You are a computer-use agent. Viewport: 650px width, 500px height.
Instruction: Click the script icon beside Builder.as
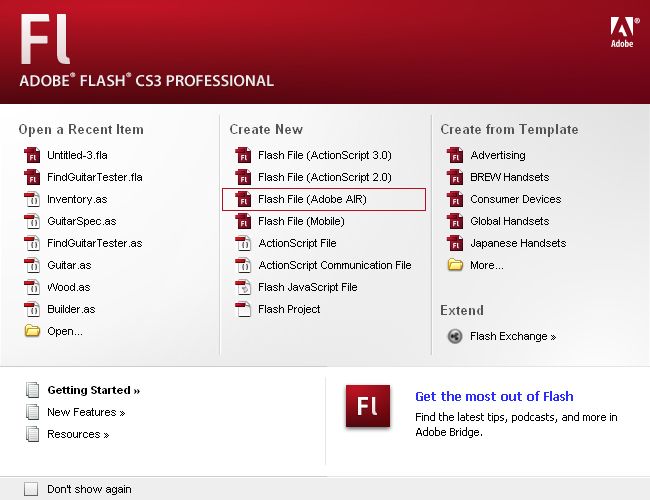[32, 309]
